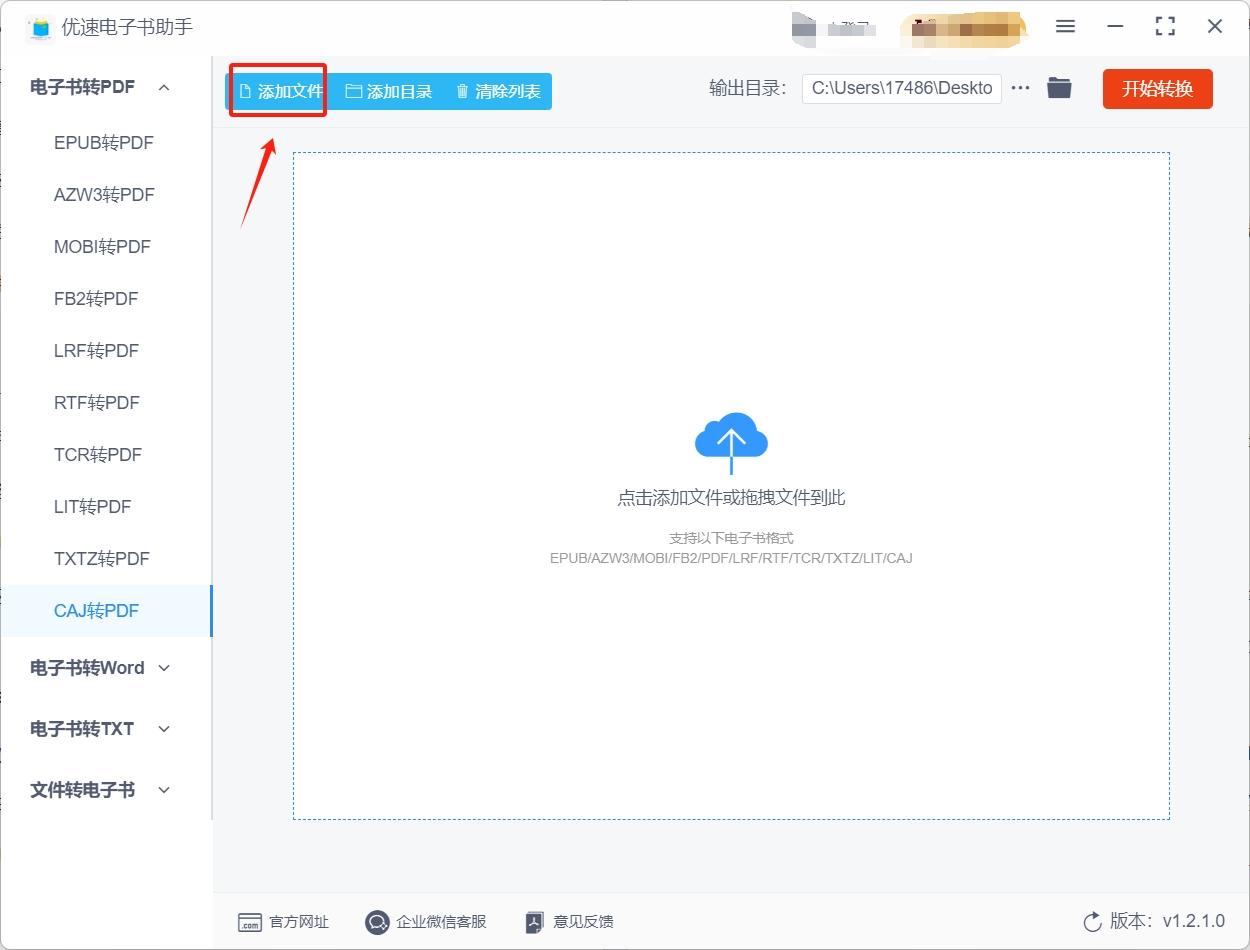This screenshot has width=1250, height=950.
Task: Click the 添加目录 folder button
Action: point(389,91)
